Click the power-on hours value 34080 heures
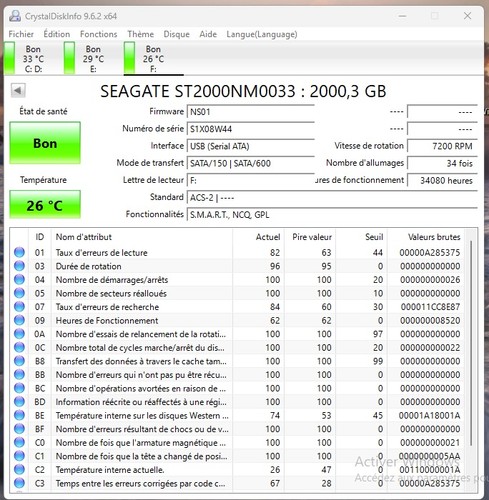The height and width of the screenshot is (500, 489). point(442,180)
